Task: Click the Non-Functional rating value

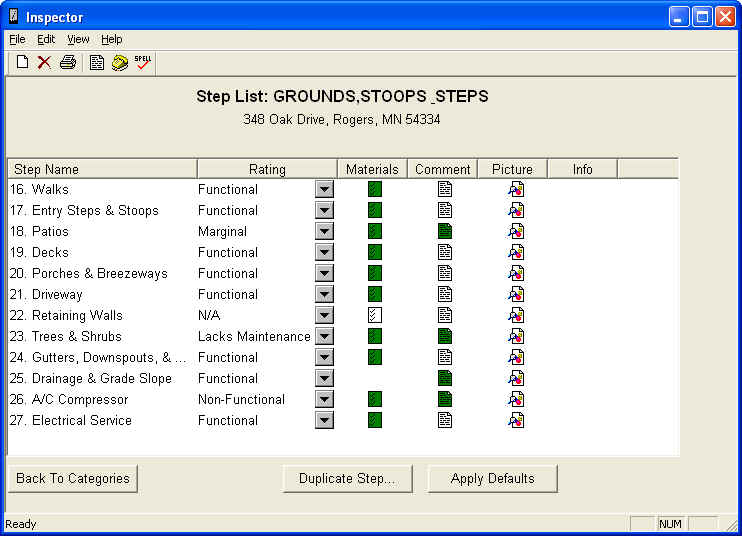Action: (241, 399)
